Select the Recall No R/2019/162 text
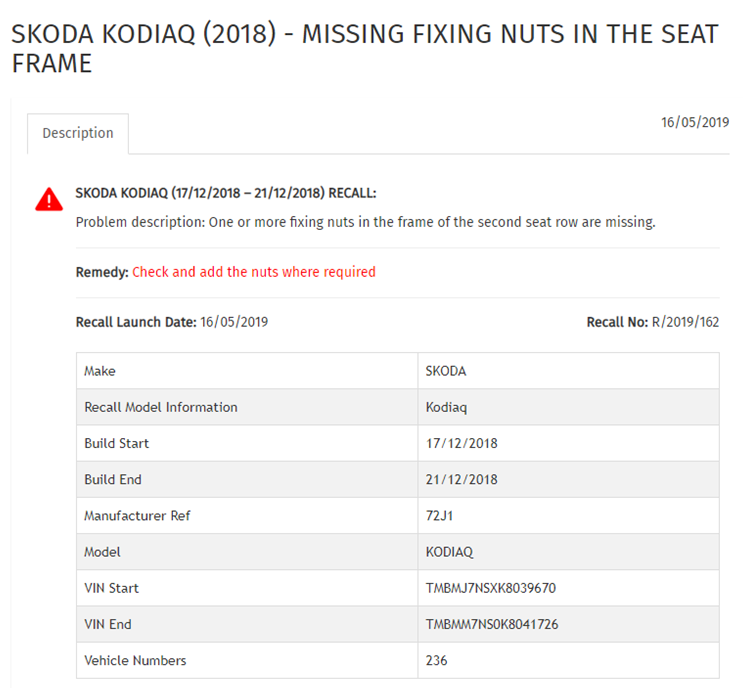This screenshot has height=688, width=743. pos(652,322)
